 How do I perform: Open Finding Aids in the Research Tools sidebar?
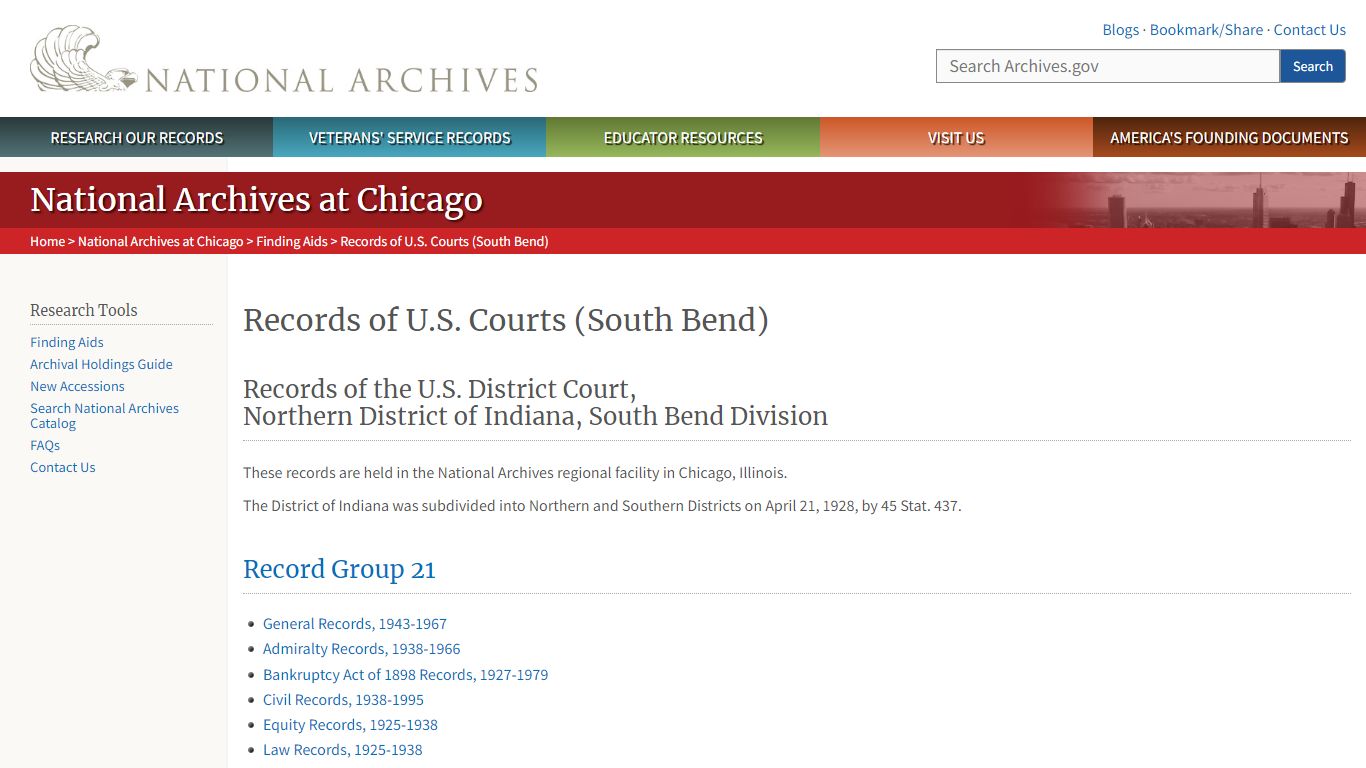(67, 342)
